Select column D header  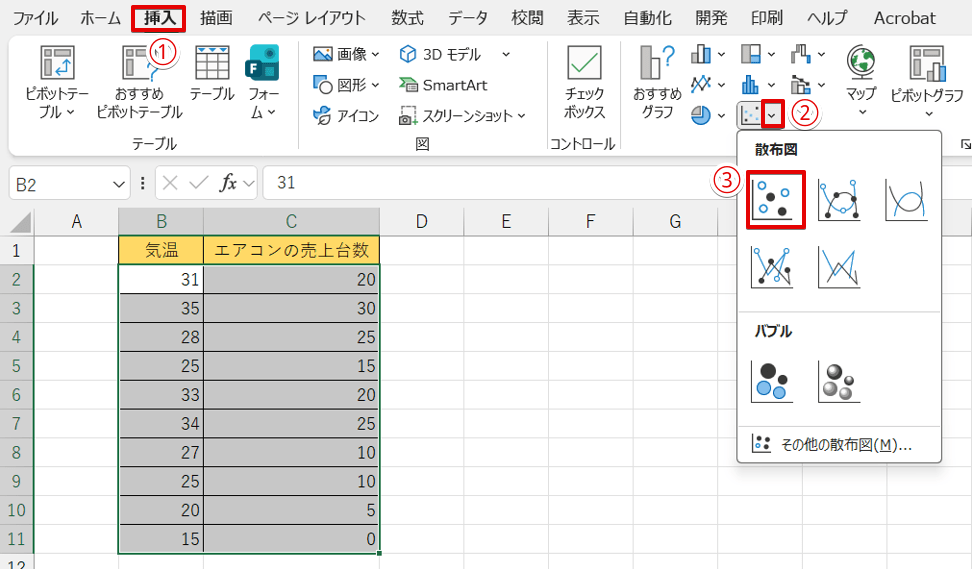[x=422, y=221]
